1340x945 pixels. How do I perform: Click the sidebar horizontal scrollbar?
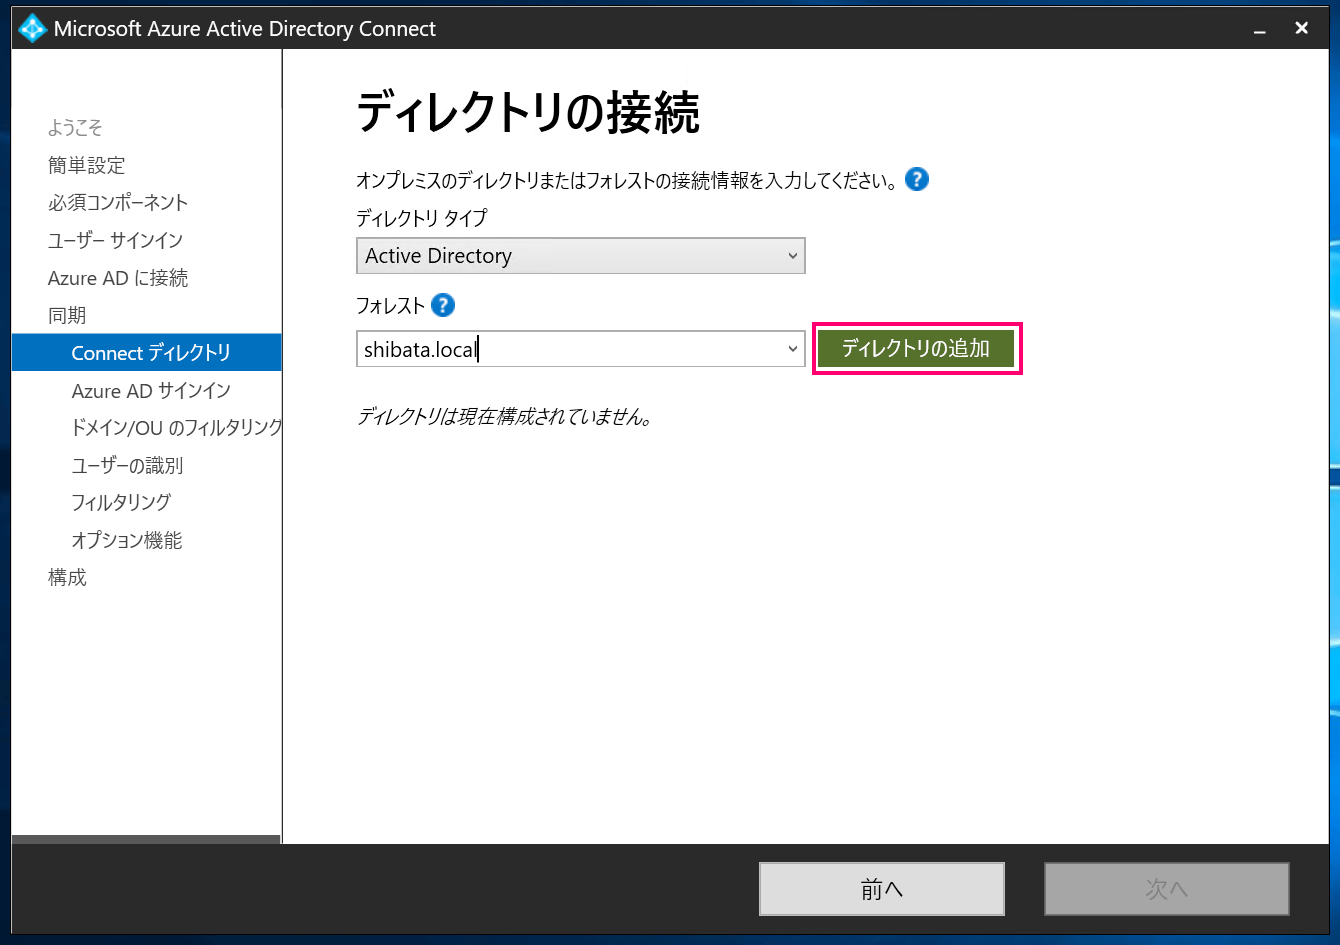146,839
